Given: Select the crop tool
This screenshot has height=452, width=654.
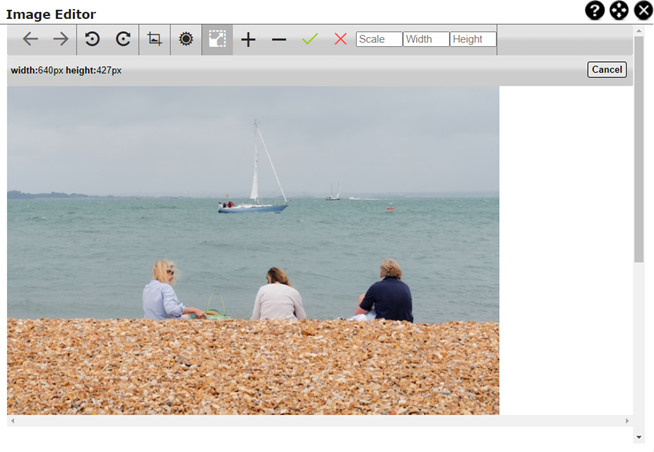Looking at the screenshot, I should [154, 39].
